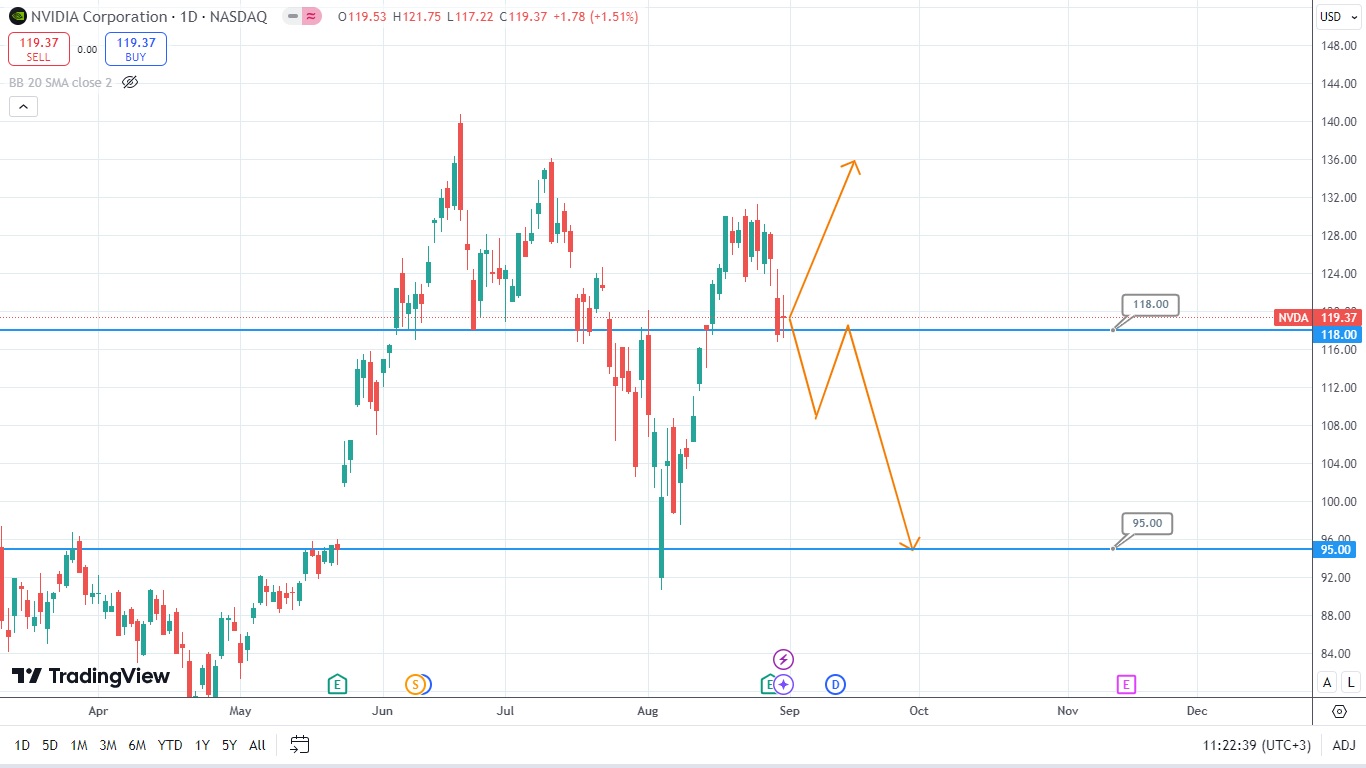Image resolution: width=1366 pixels, height=768 pixels.
Task: Select the 5D time range
Action: [x=50, y=745]
